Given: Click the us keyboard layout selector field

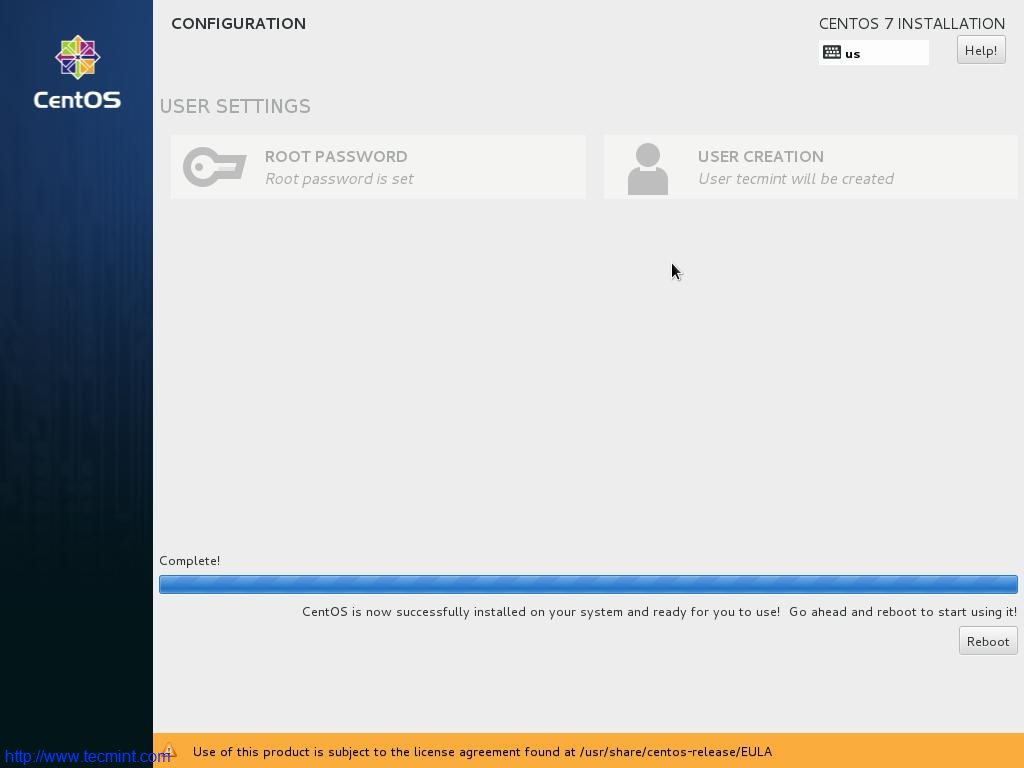Looking at the screenshot, I should 873,52.
